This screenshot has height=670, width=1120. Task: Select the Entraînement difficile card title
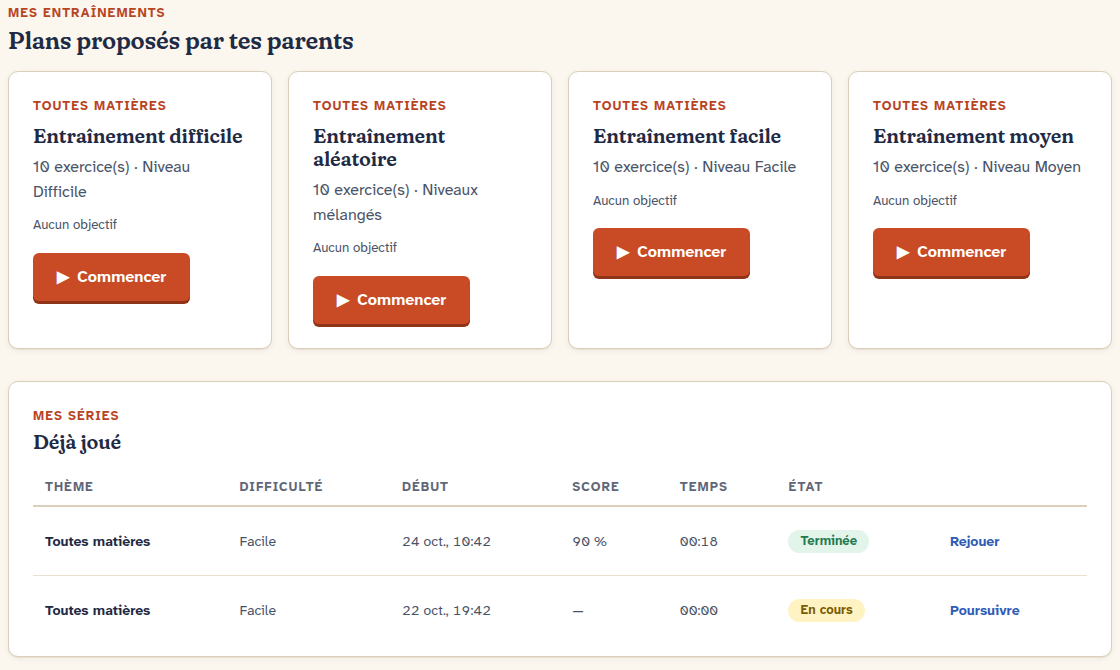click(x=138, y=136)
